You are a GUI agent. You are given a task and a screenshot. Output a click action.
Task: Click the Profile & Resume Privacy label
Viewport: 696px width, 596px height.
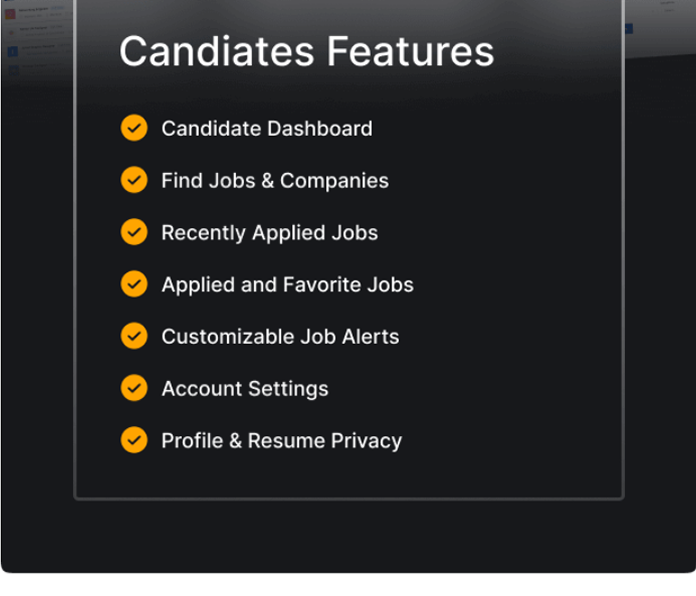click(281, 440)
